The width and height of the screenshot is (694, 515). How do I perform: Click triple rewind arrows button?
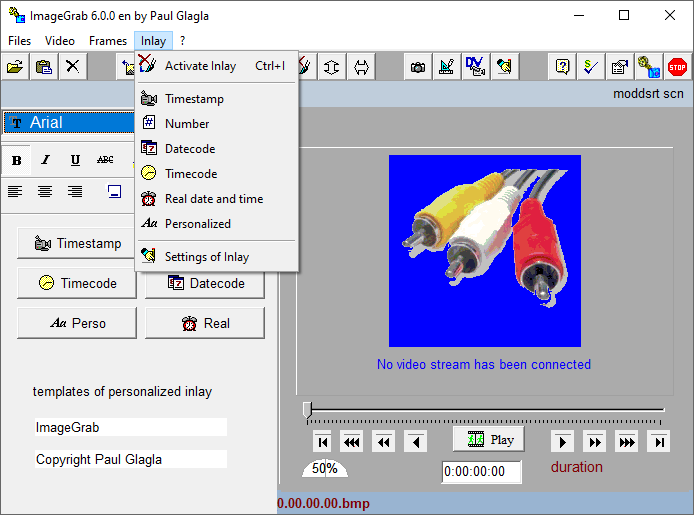[351, 442]
